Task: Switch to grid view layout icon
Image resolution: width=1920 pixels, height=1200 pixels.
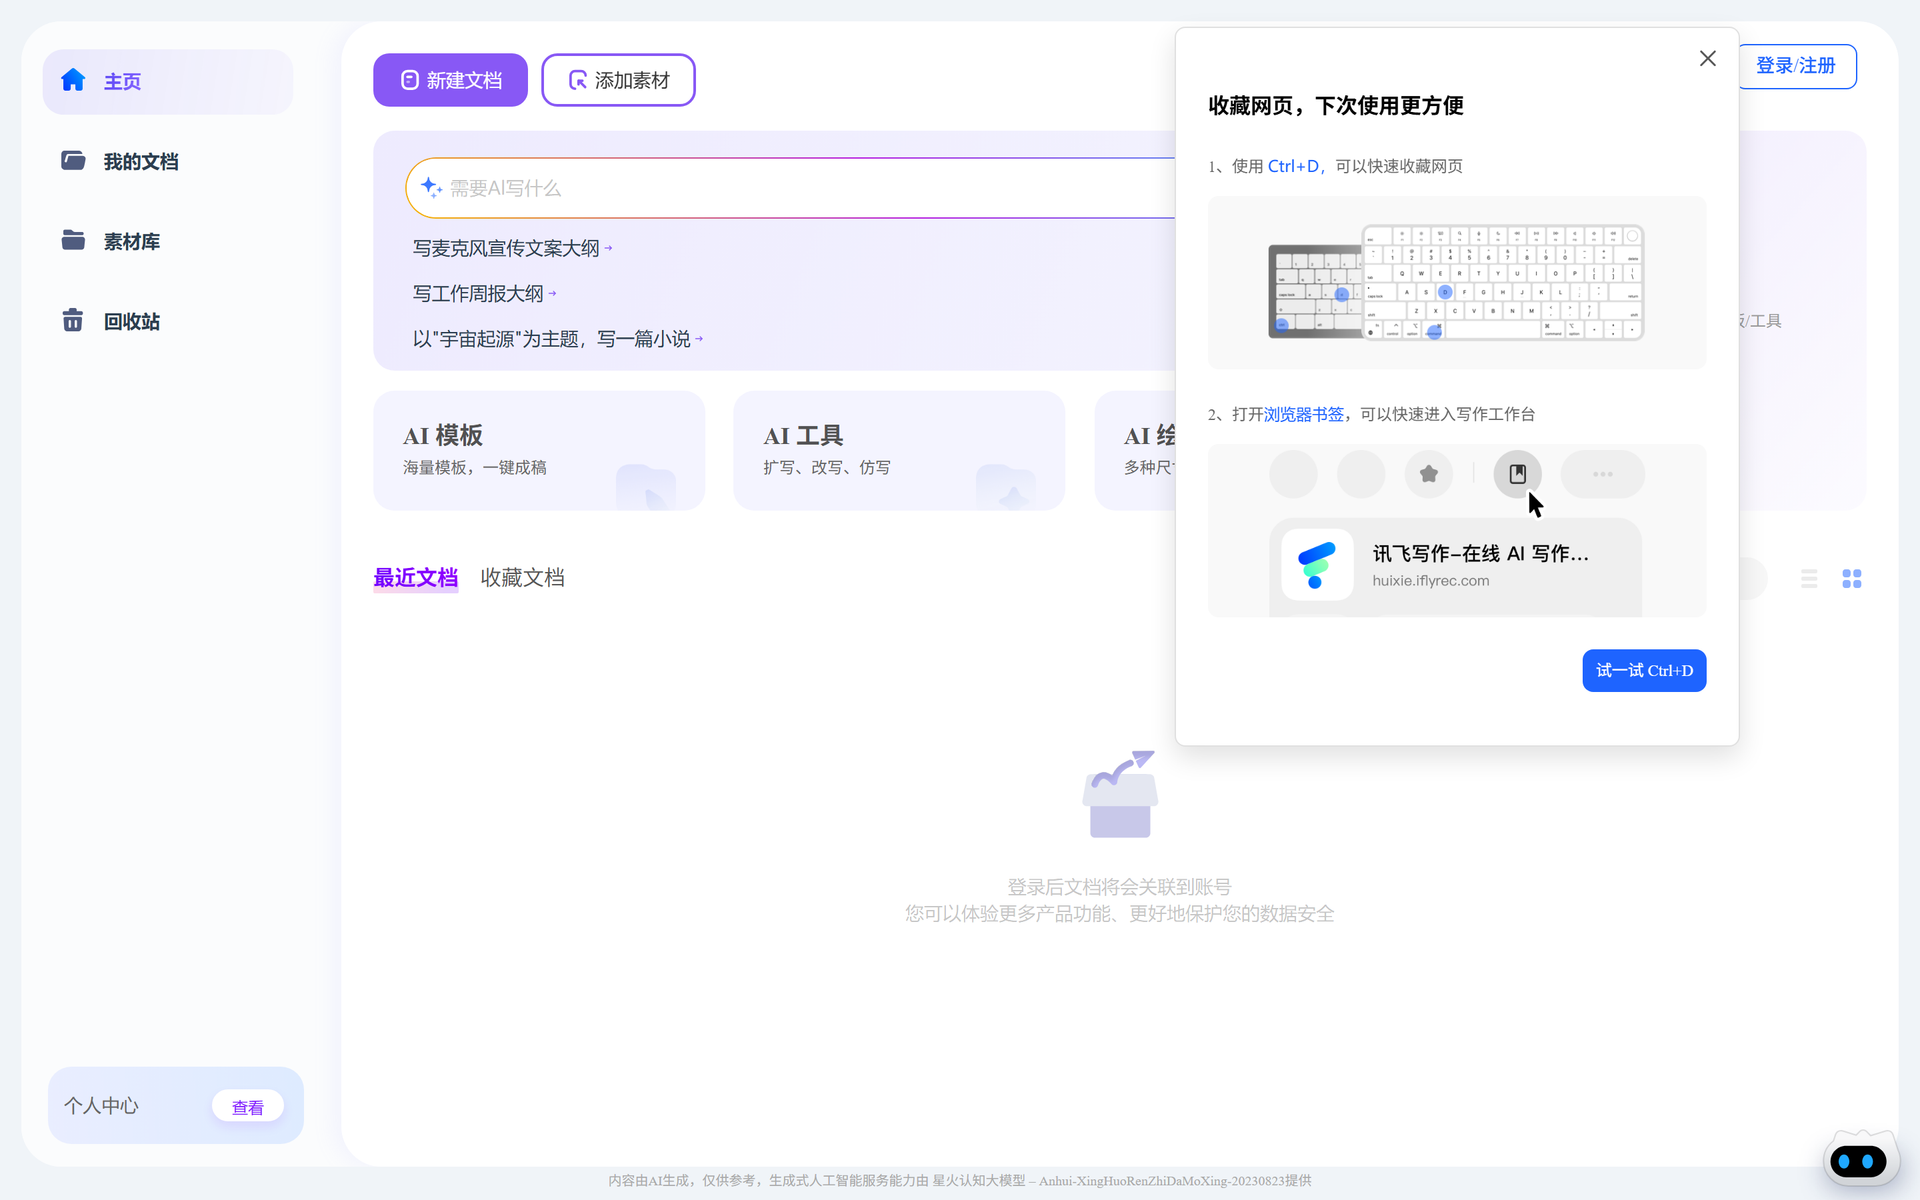Action: click(x=1852, y=579)
